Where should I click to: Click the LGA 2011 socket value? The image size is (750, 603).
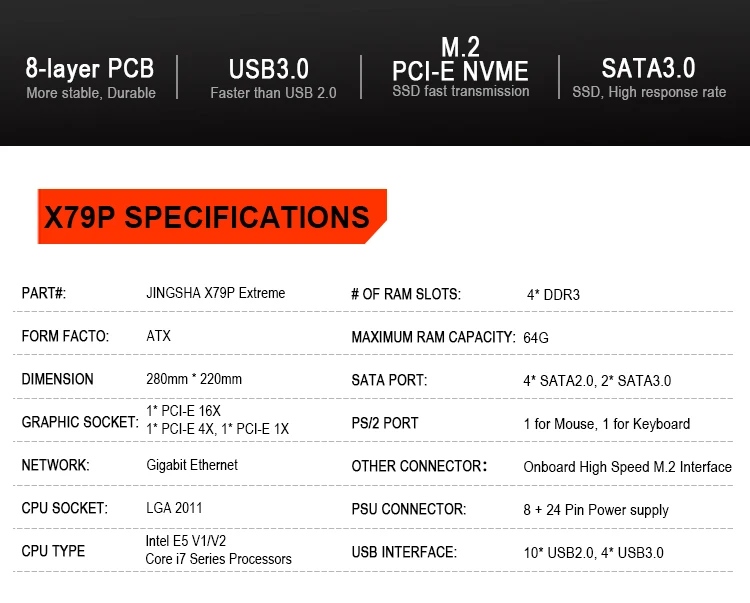(x=174, y=508)
